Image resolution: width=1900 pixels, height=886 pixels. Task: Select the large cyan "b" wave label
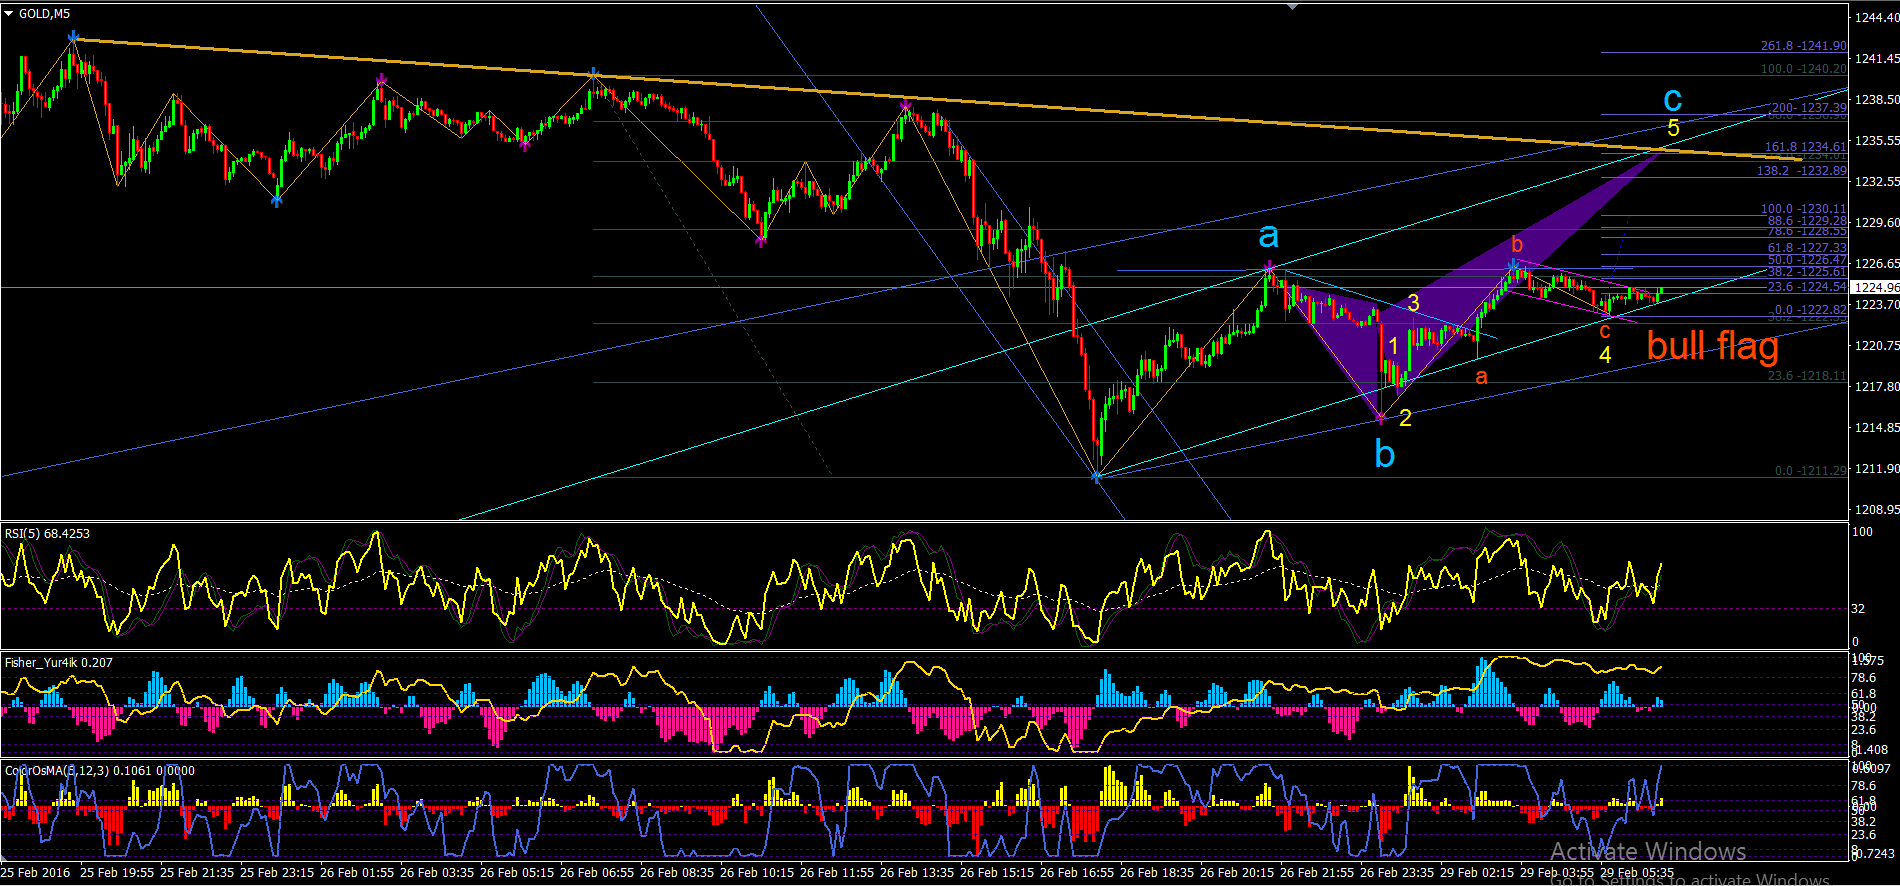1384,454
